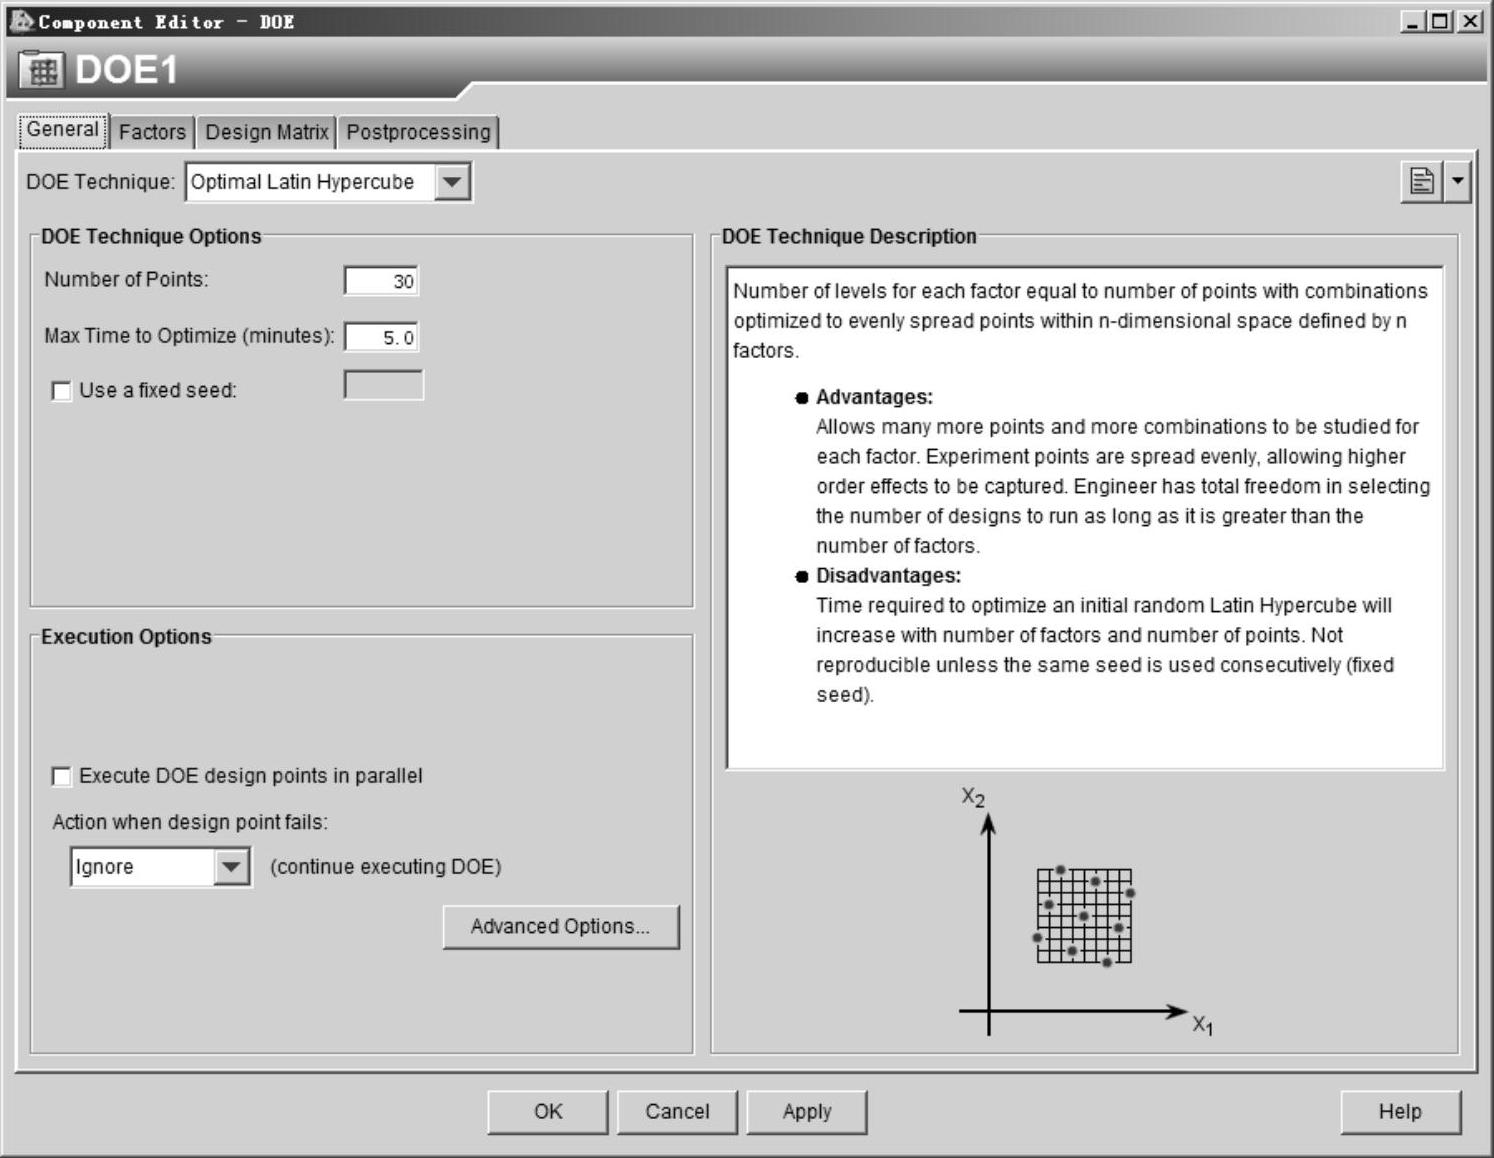
Task: Enable Execute DOE design points in parallel
Action: pos(61,776)
